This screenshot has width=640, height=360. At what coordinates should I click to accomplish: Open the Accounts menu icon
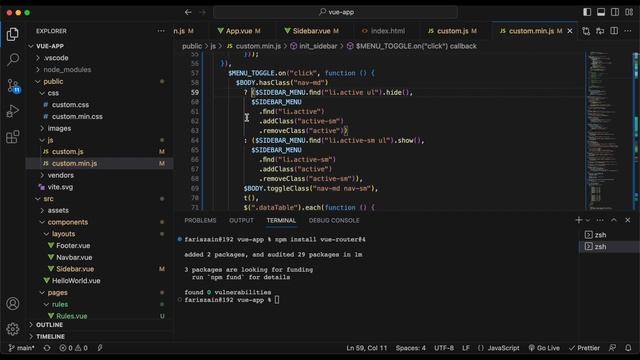tap(13, 304)
